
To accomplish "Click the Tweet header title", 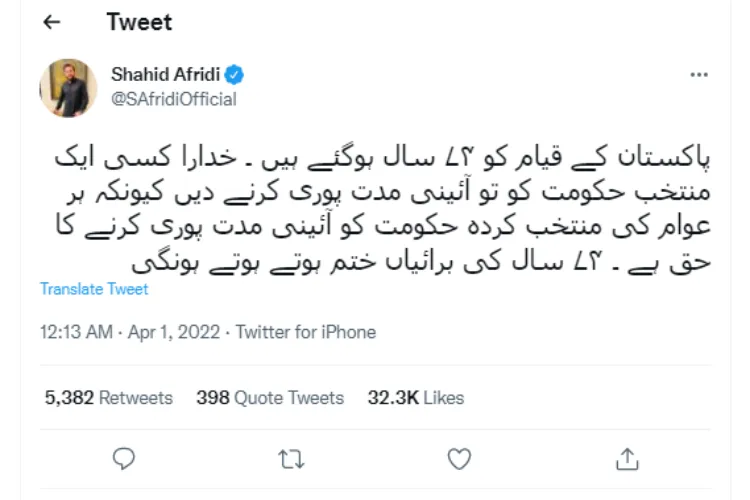I will pos(139,22).
